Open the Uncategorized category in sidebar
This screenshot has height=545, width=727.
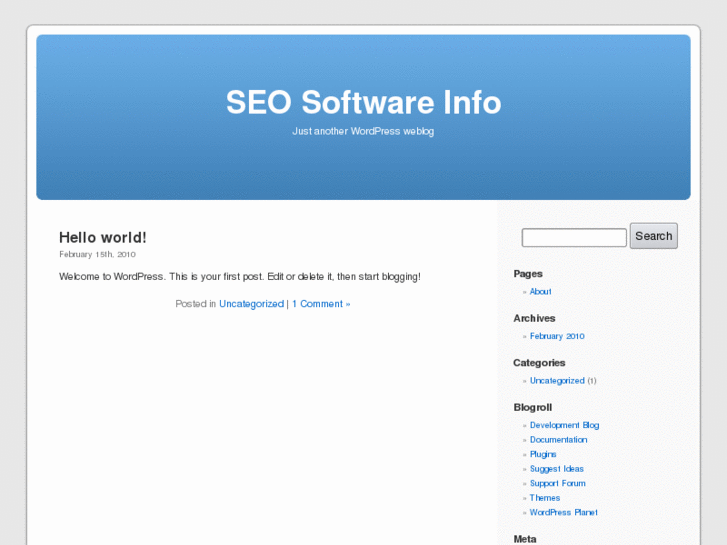[x=557, y=381]
